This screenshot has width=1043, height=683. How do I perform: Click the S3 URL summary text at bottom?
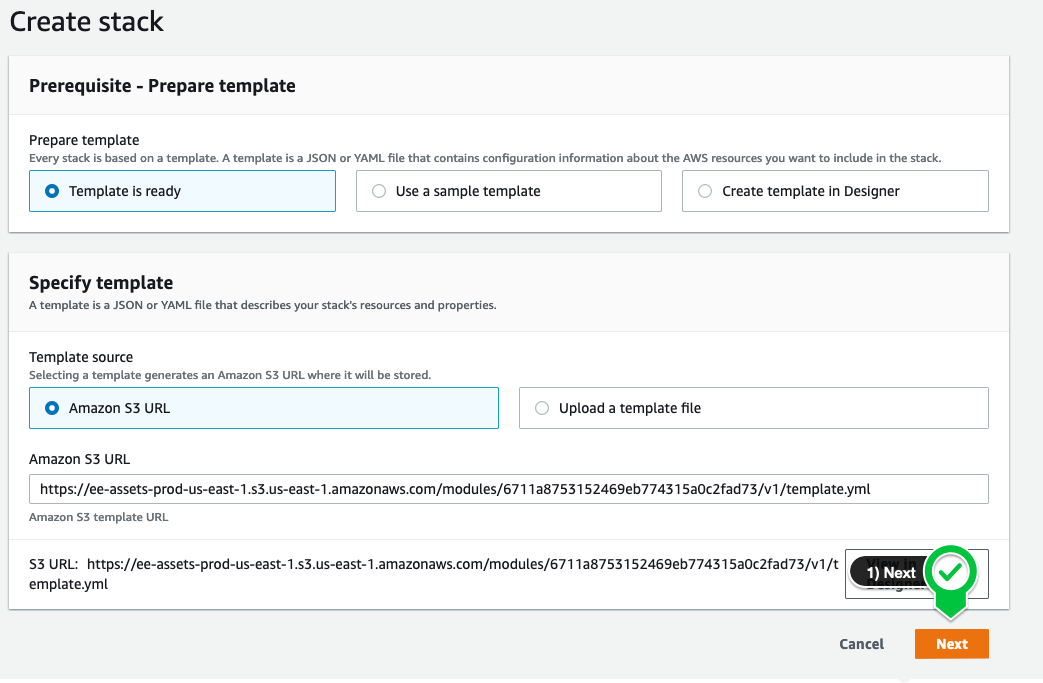coord(434,574)
